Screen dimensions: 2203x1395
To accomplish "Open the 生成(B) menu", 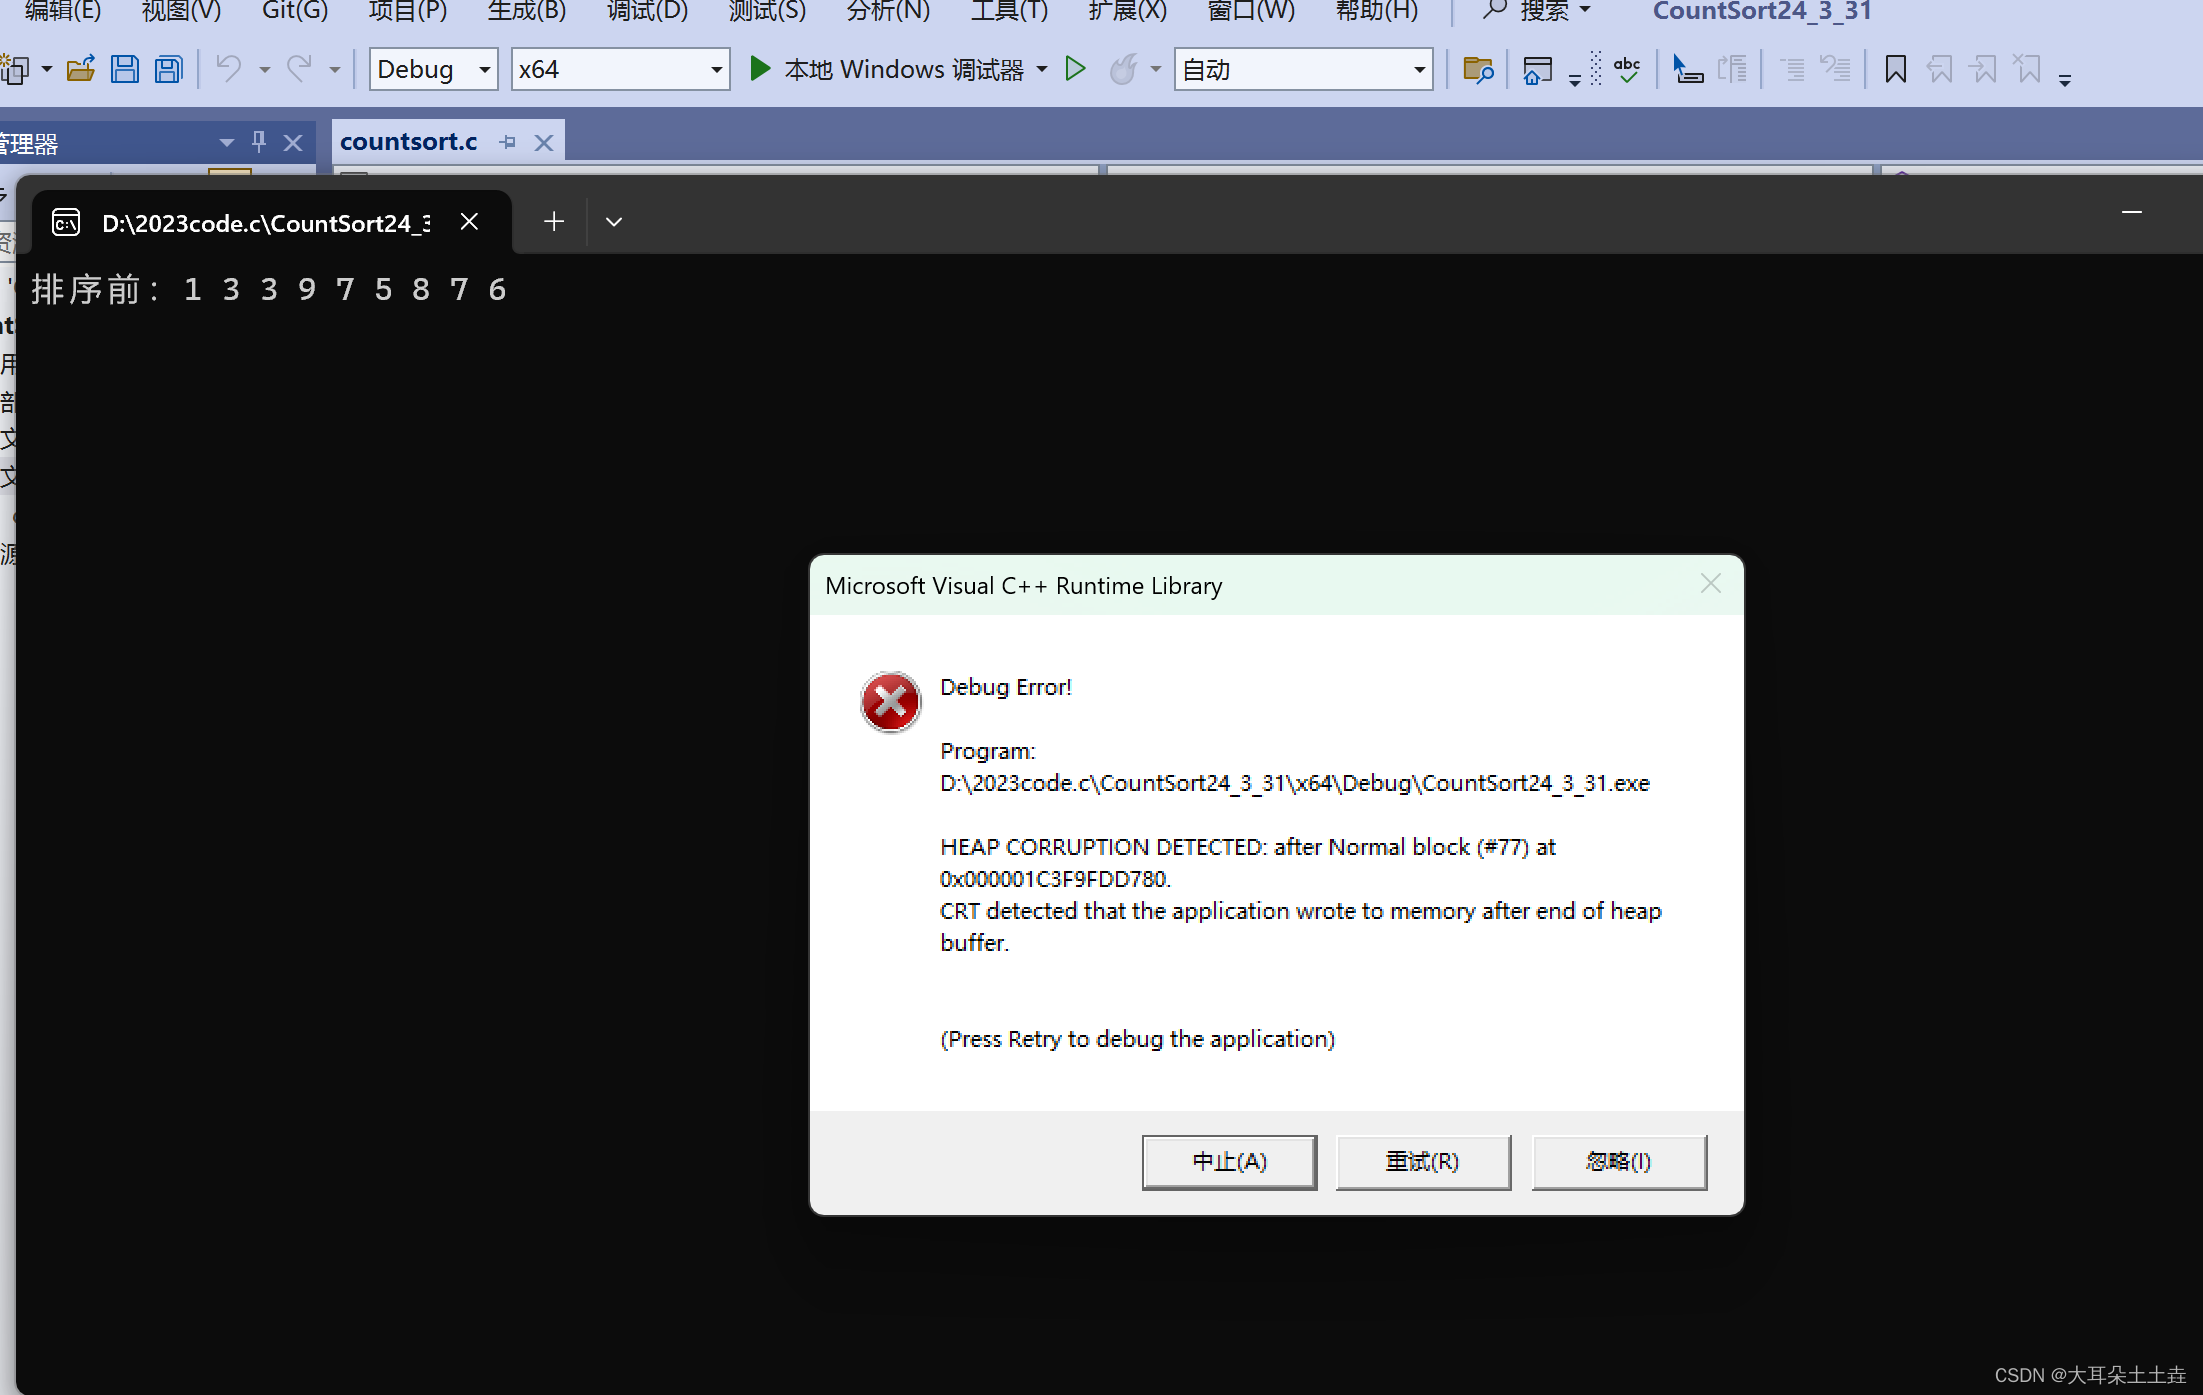I will click(x=526, y=11).
